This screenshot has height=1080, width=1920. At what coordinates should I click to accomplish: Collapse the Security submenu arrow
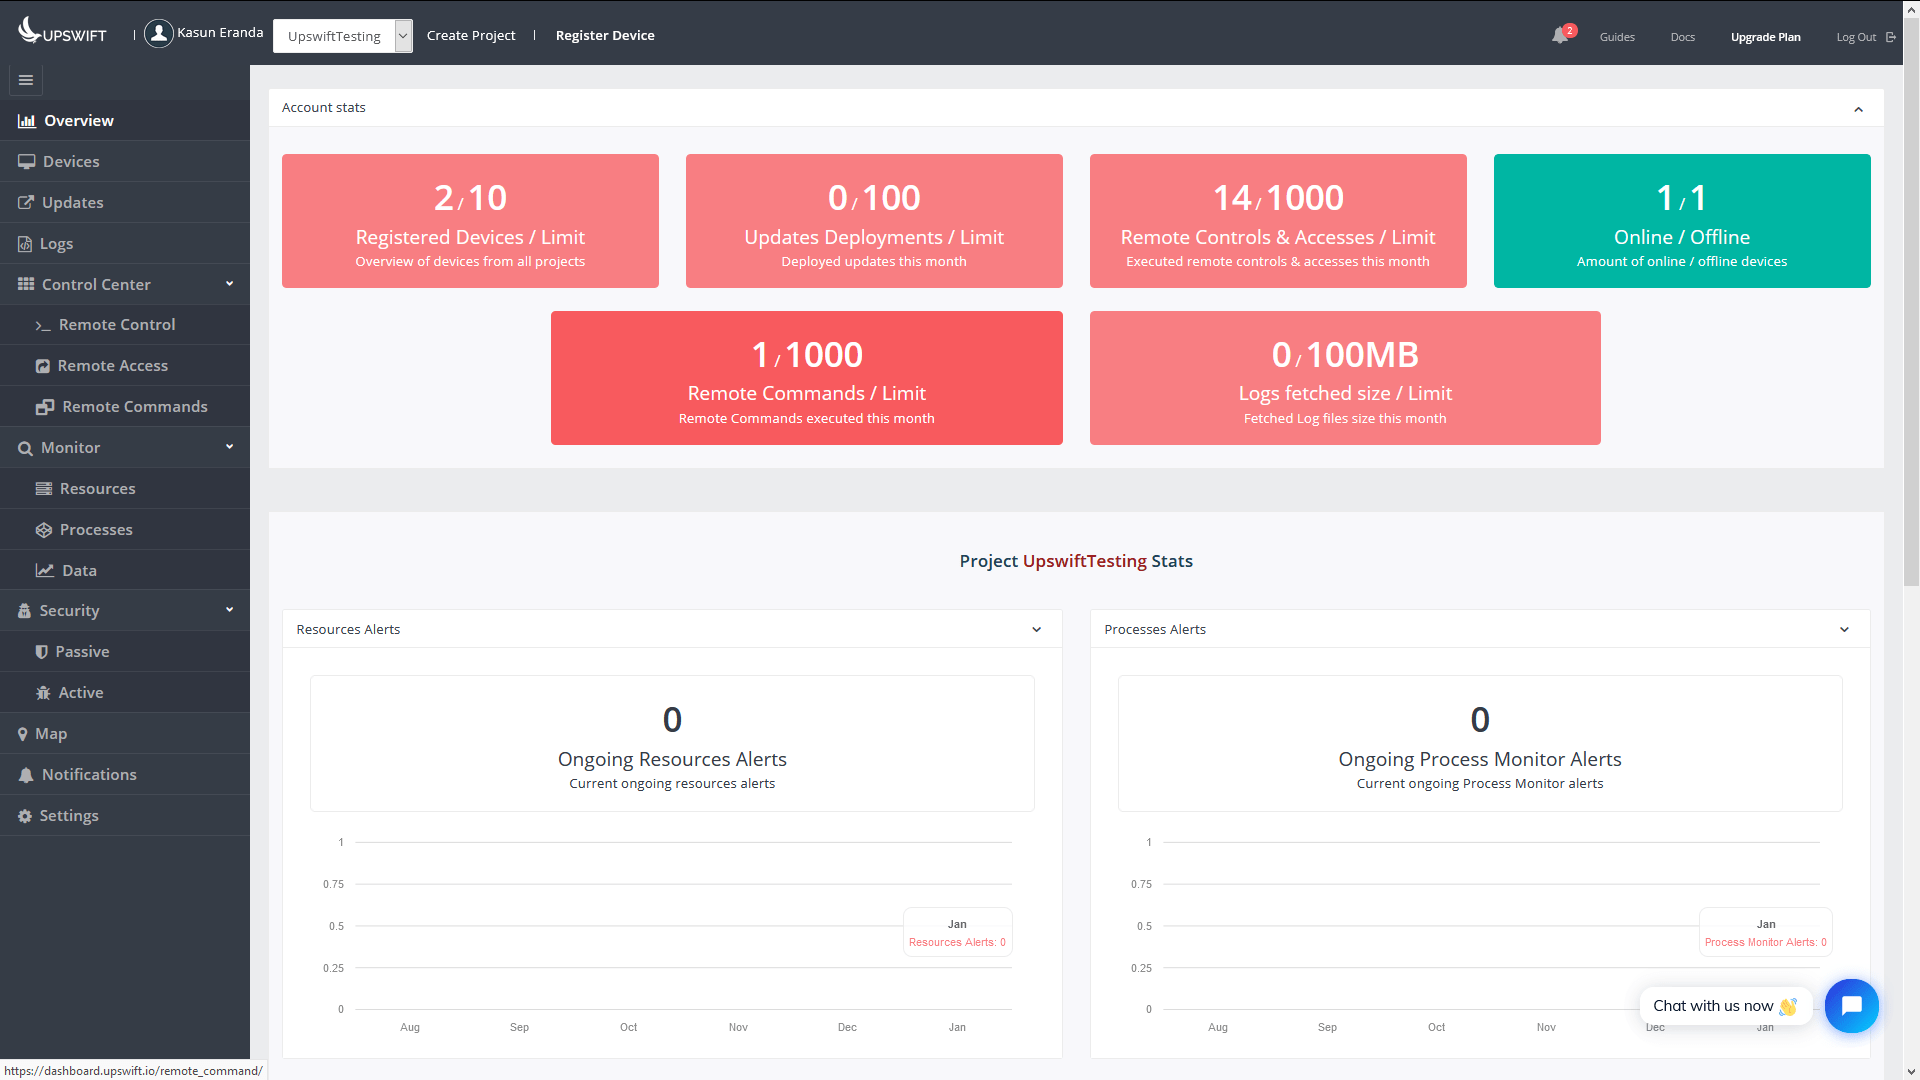230,610
